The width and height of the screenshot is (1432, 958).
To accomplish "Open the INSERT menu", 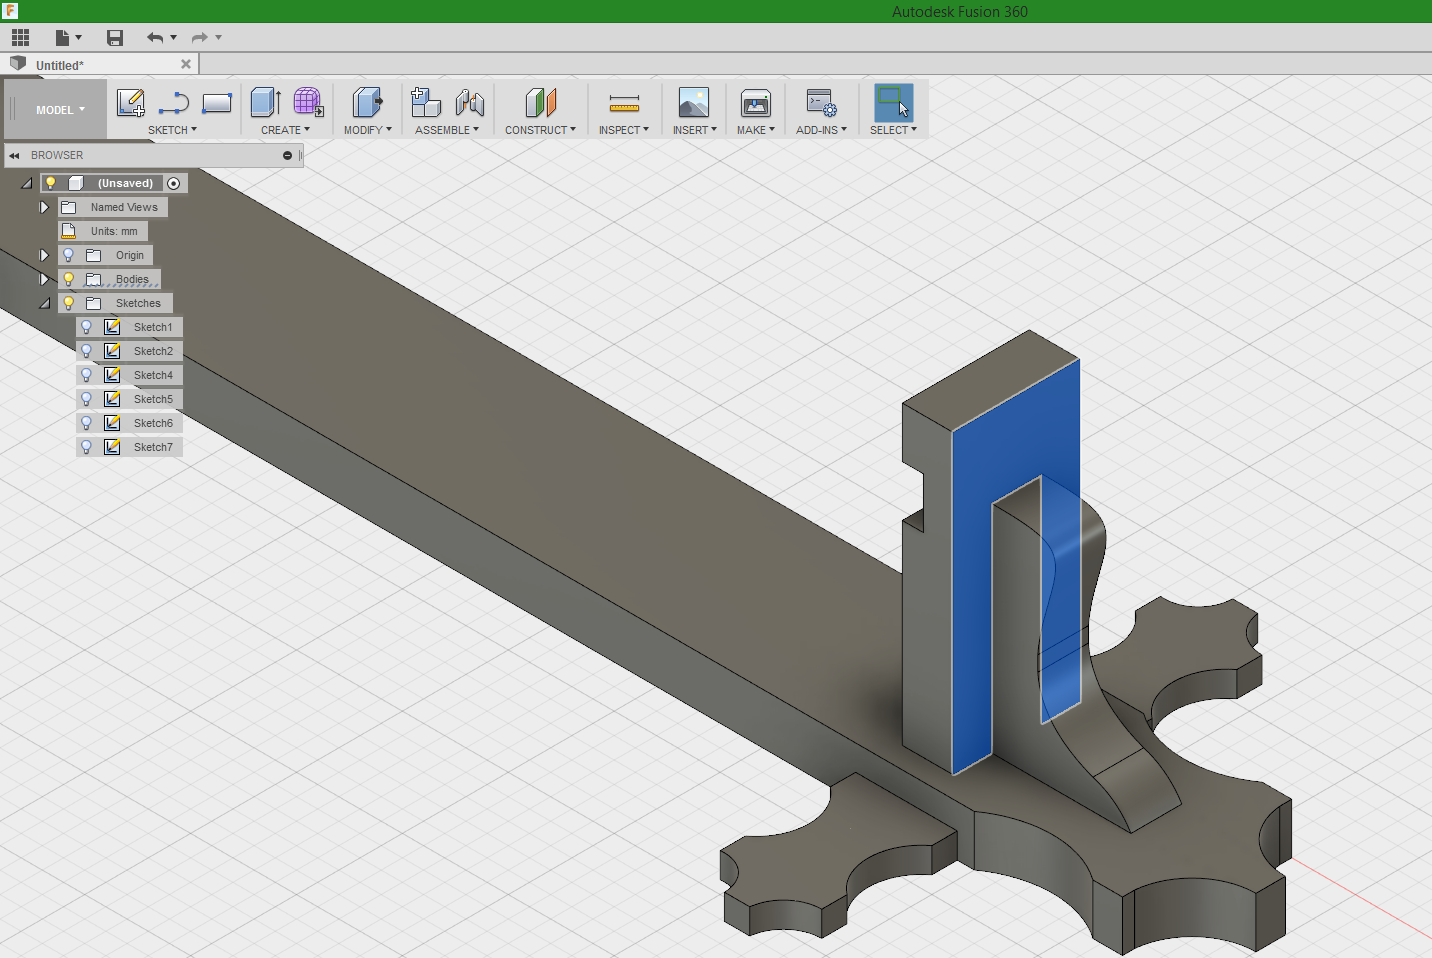I will pyautogui.click(x=695, y=130).
